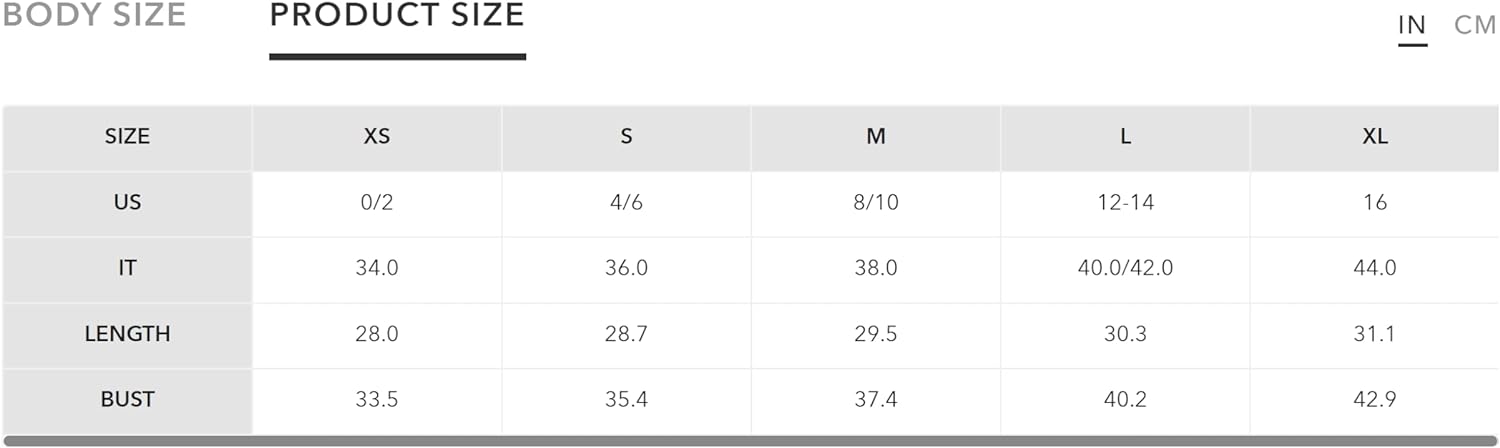1500x448 pixels.
Task: Click the horizontal scrollbar below the table
Action: [x=750, y=441]
